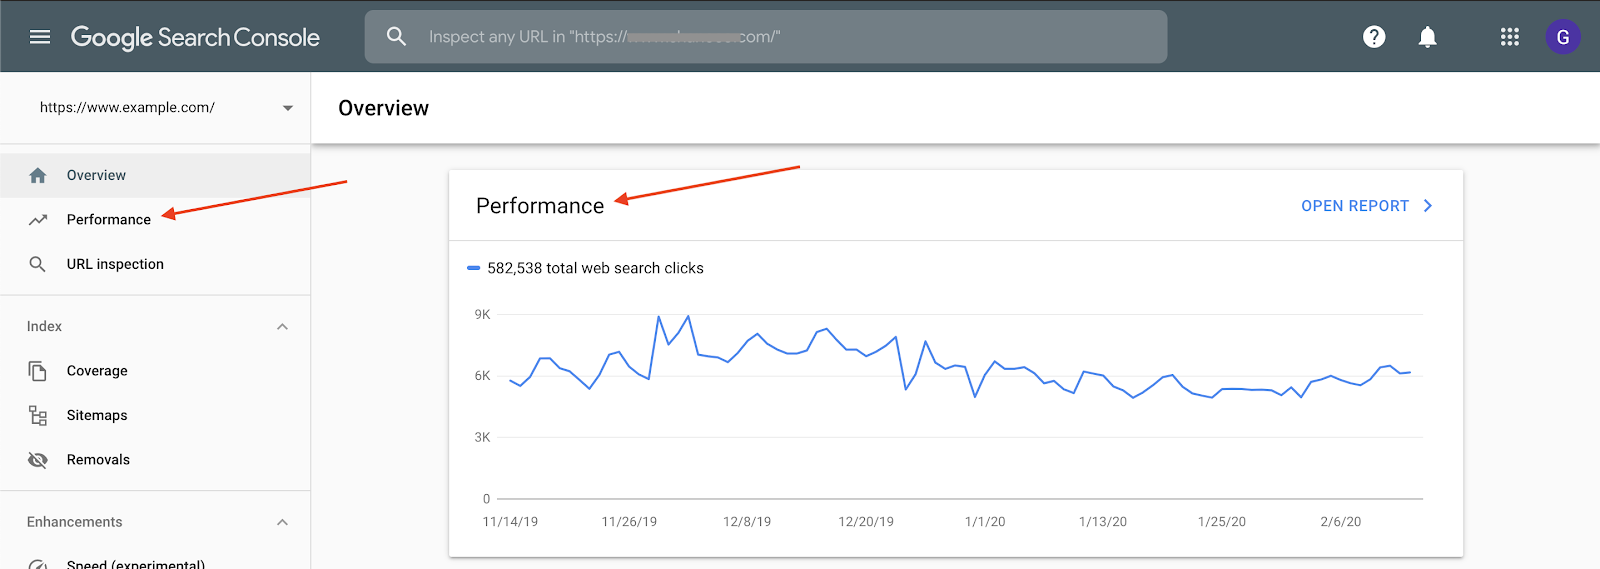Collapse the Enhancements section
The height and width of the screenshot is (569, 1600).
tap(282, 522)
